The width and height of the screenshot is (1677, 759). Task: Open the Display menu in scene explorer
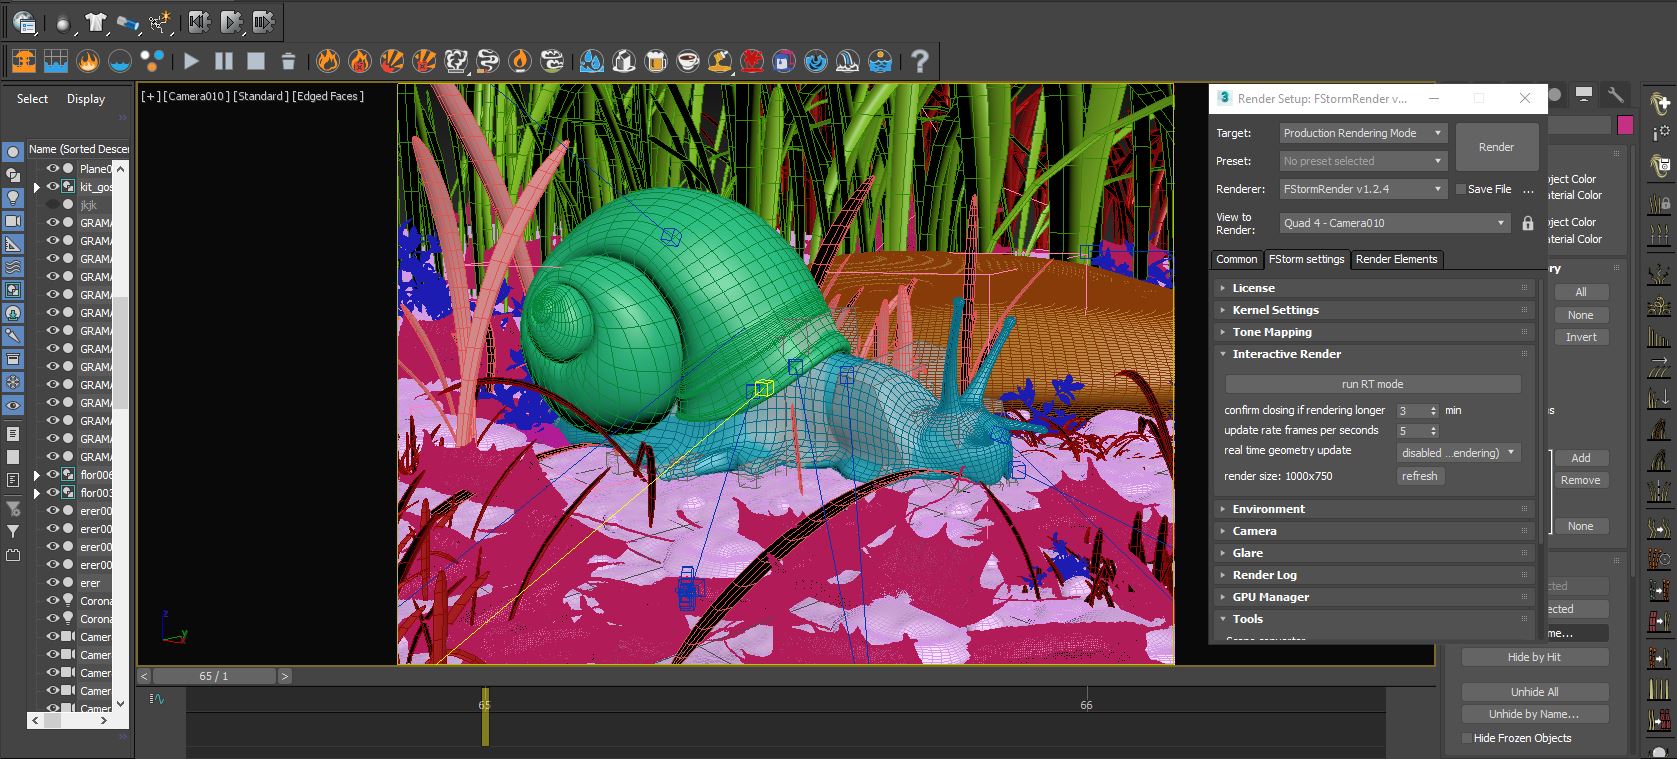click(x=86, y=99)
